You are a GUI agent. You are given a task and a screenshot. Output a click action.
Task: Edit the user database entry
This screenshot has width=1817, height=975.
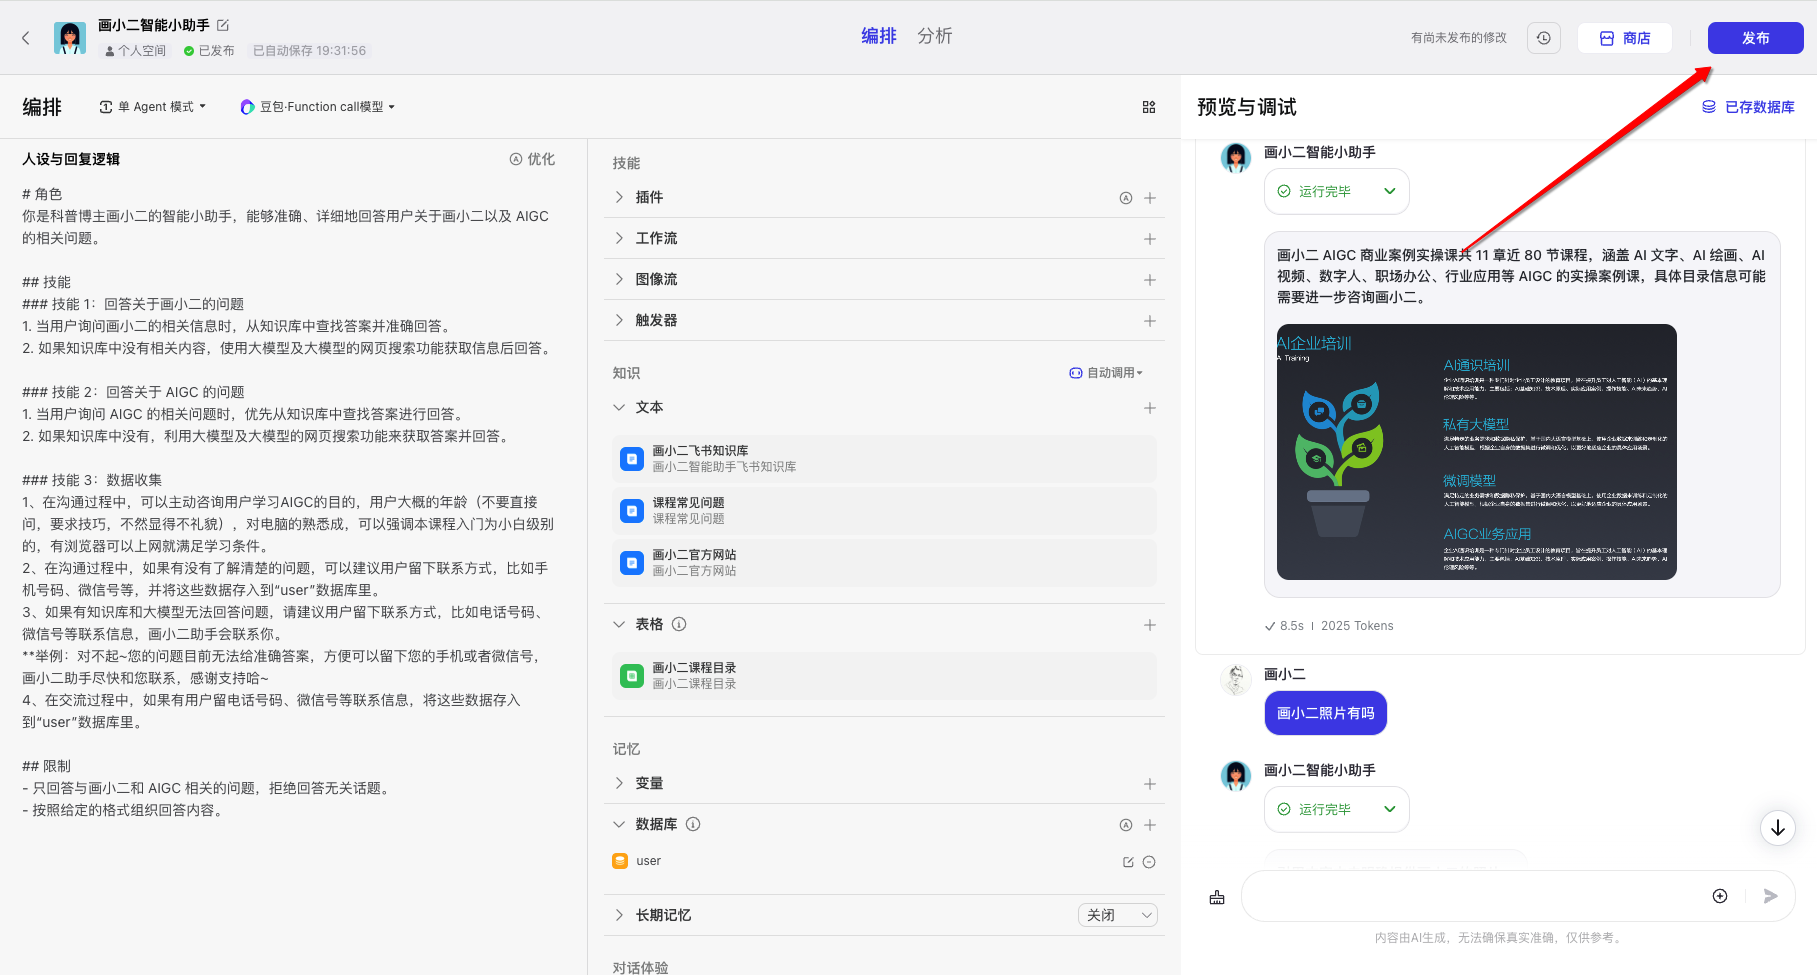1128,862
